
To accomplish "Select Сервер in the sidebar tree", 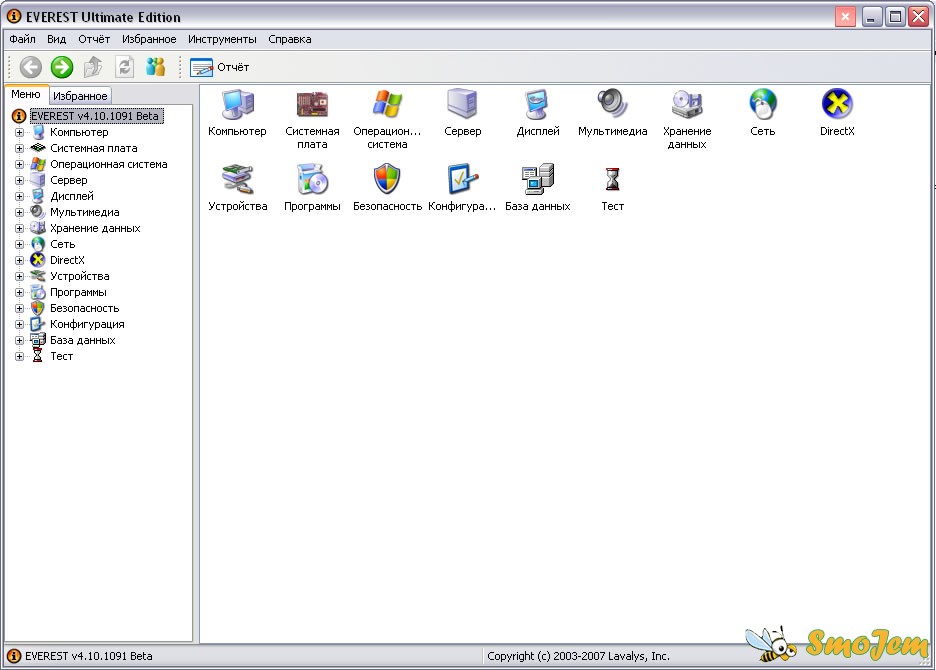I will coord(69,180).
